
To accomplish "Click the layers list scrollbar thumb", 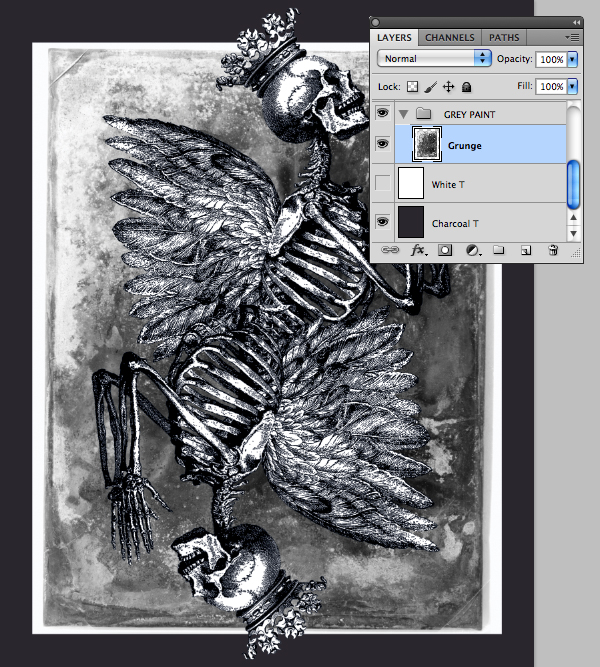I will [x=574, y=185].
